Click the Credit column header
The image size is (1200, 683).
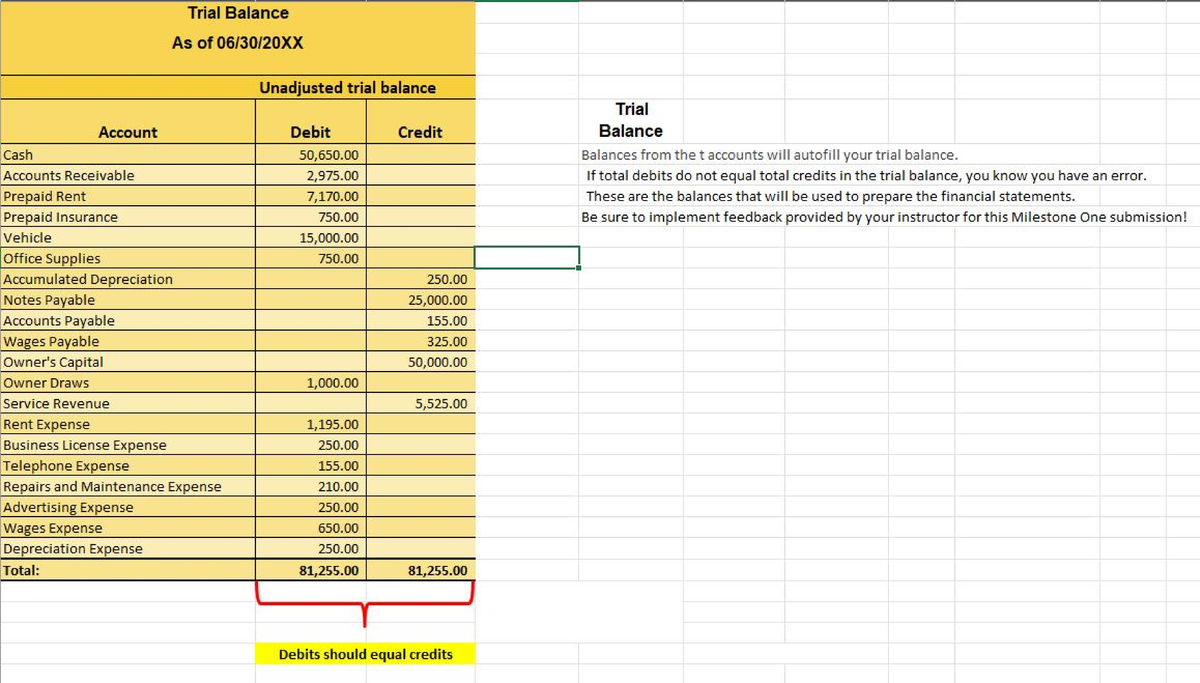point(420,132)
